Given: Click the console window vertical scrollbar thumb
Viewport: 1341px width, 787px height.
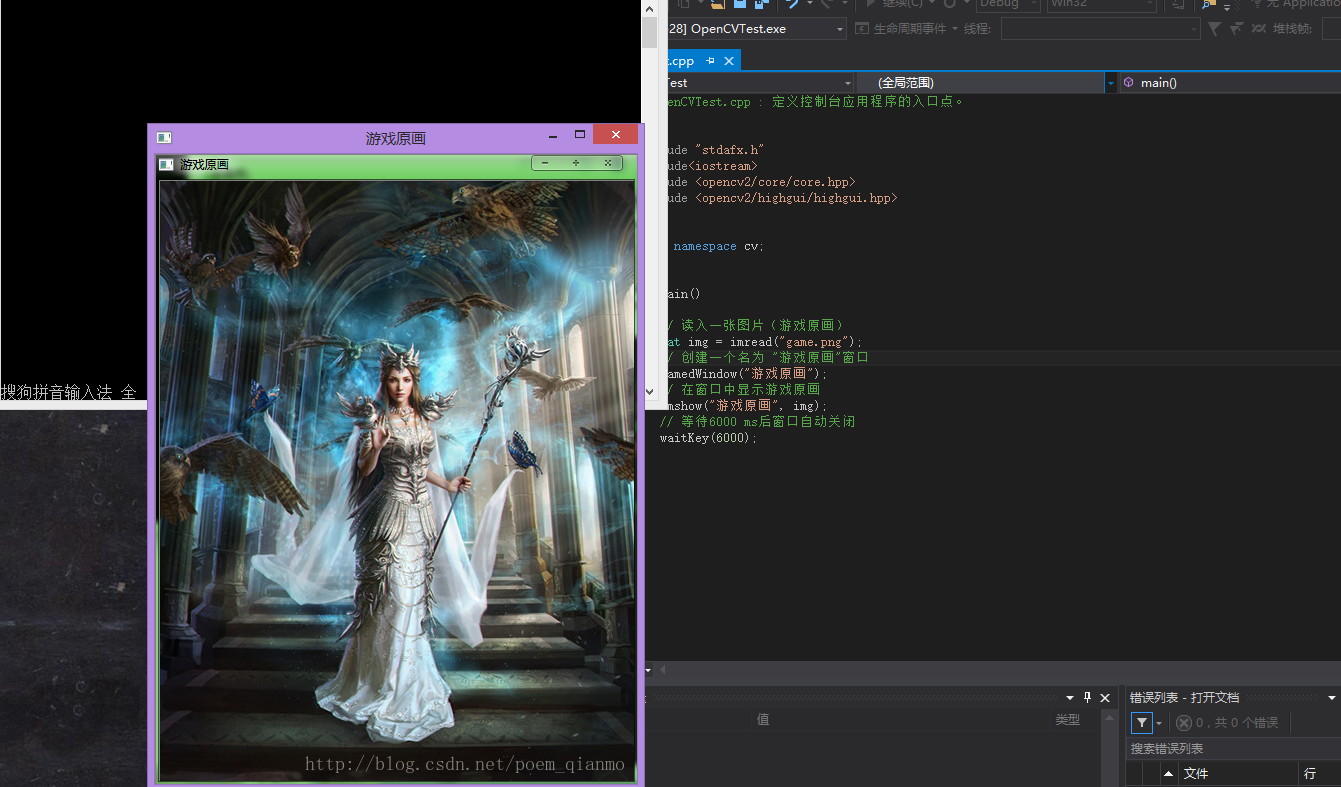Looking at the screenshot, I should click(x=650, y=32).
